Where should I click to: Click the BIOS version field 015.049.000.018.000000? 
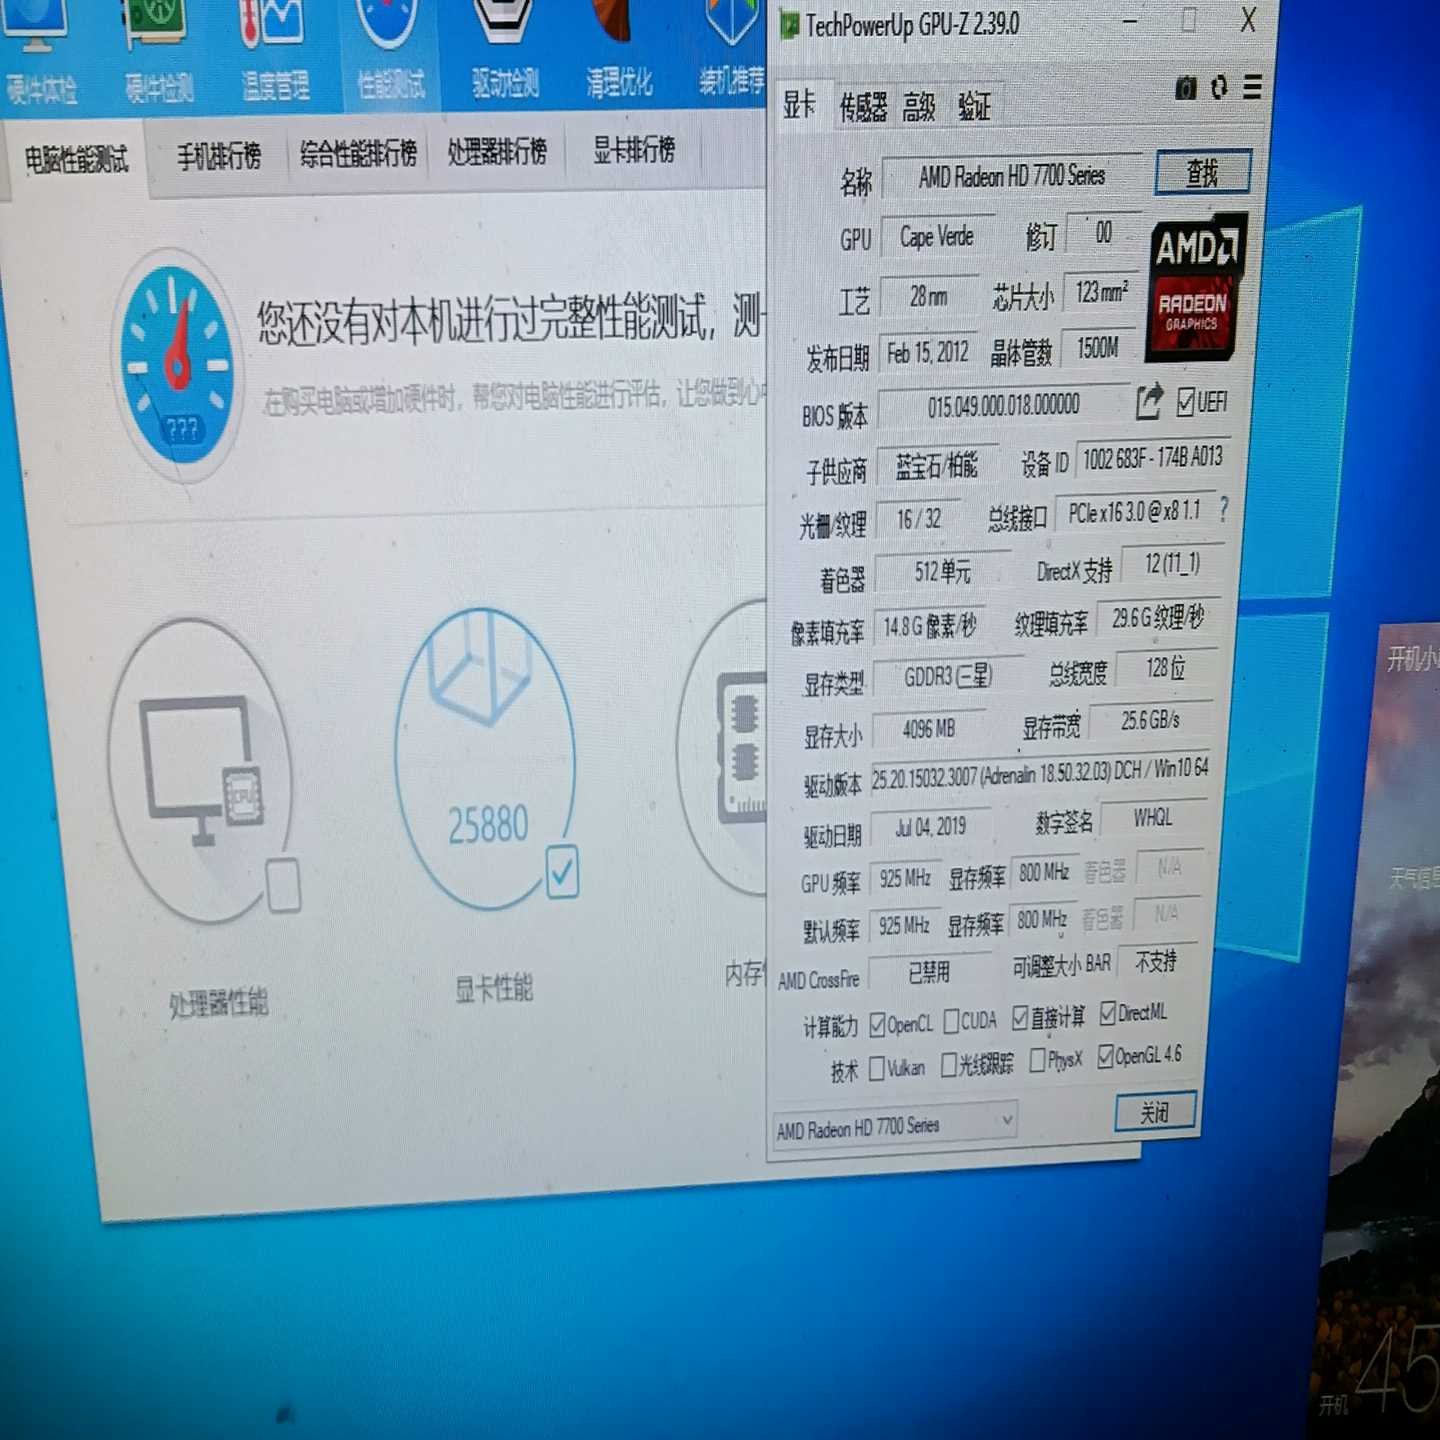click(x=1003, y=406)
